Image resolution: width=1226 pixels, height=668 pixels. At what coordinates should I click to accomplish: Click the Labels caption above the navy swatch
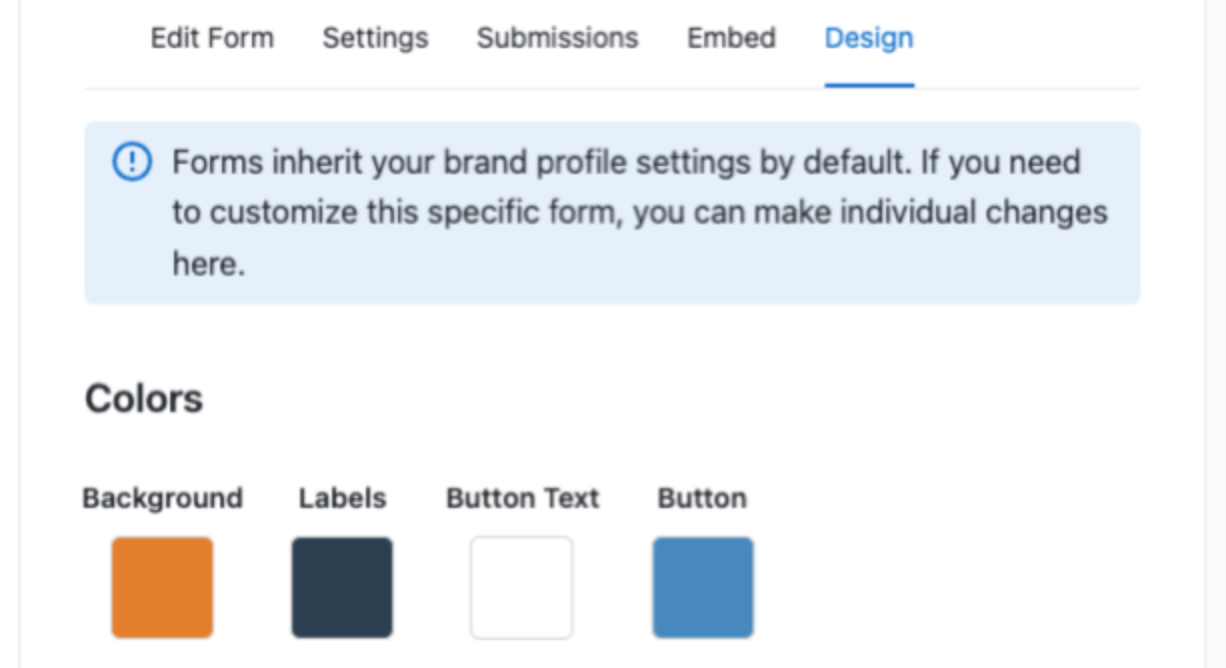coord(342,498)
